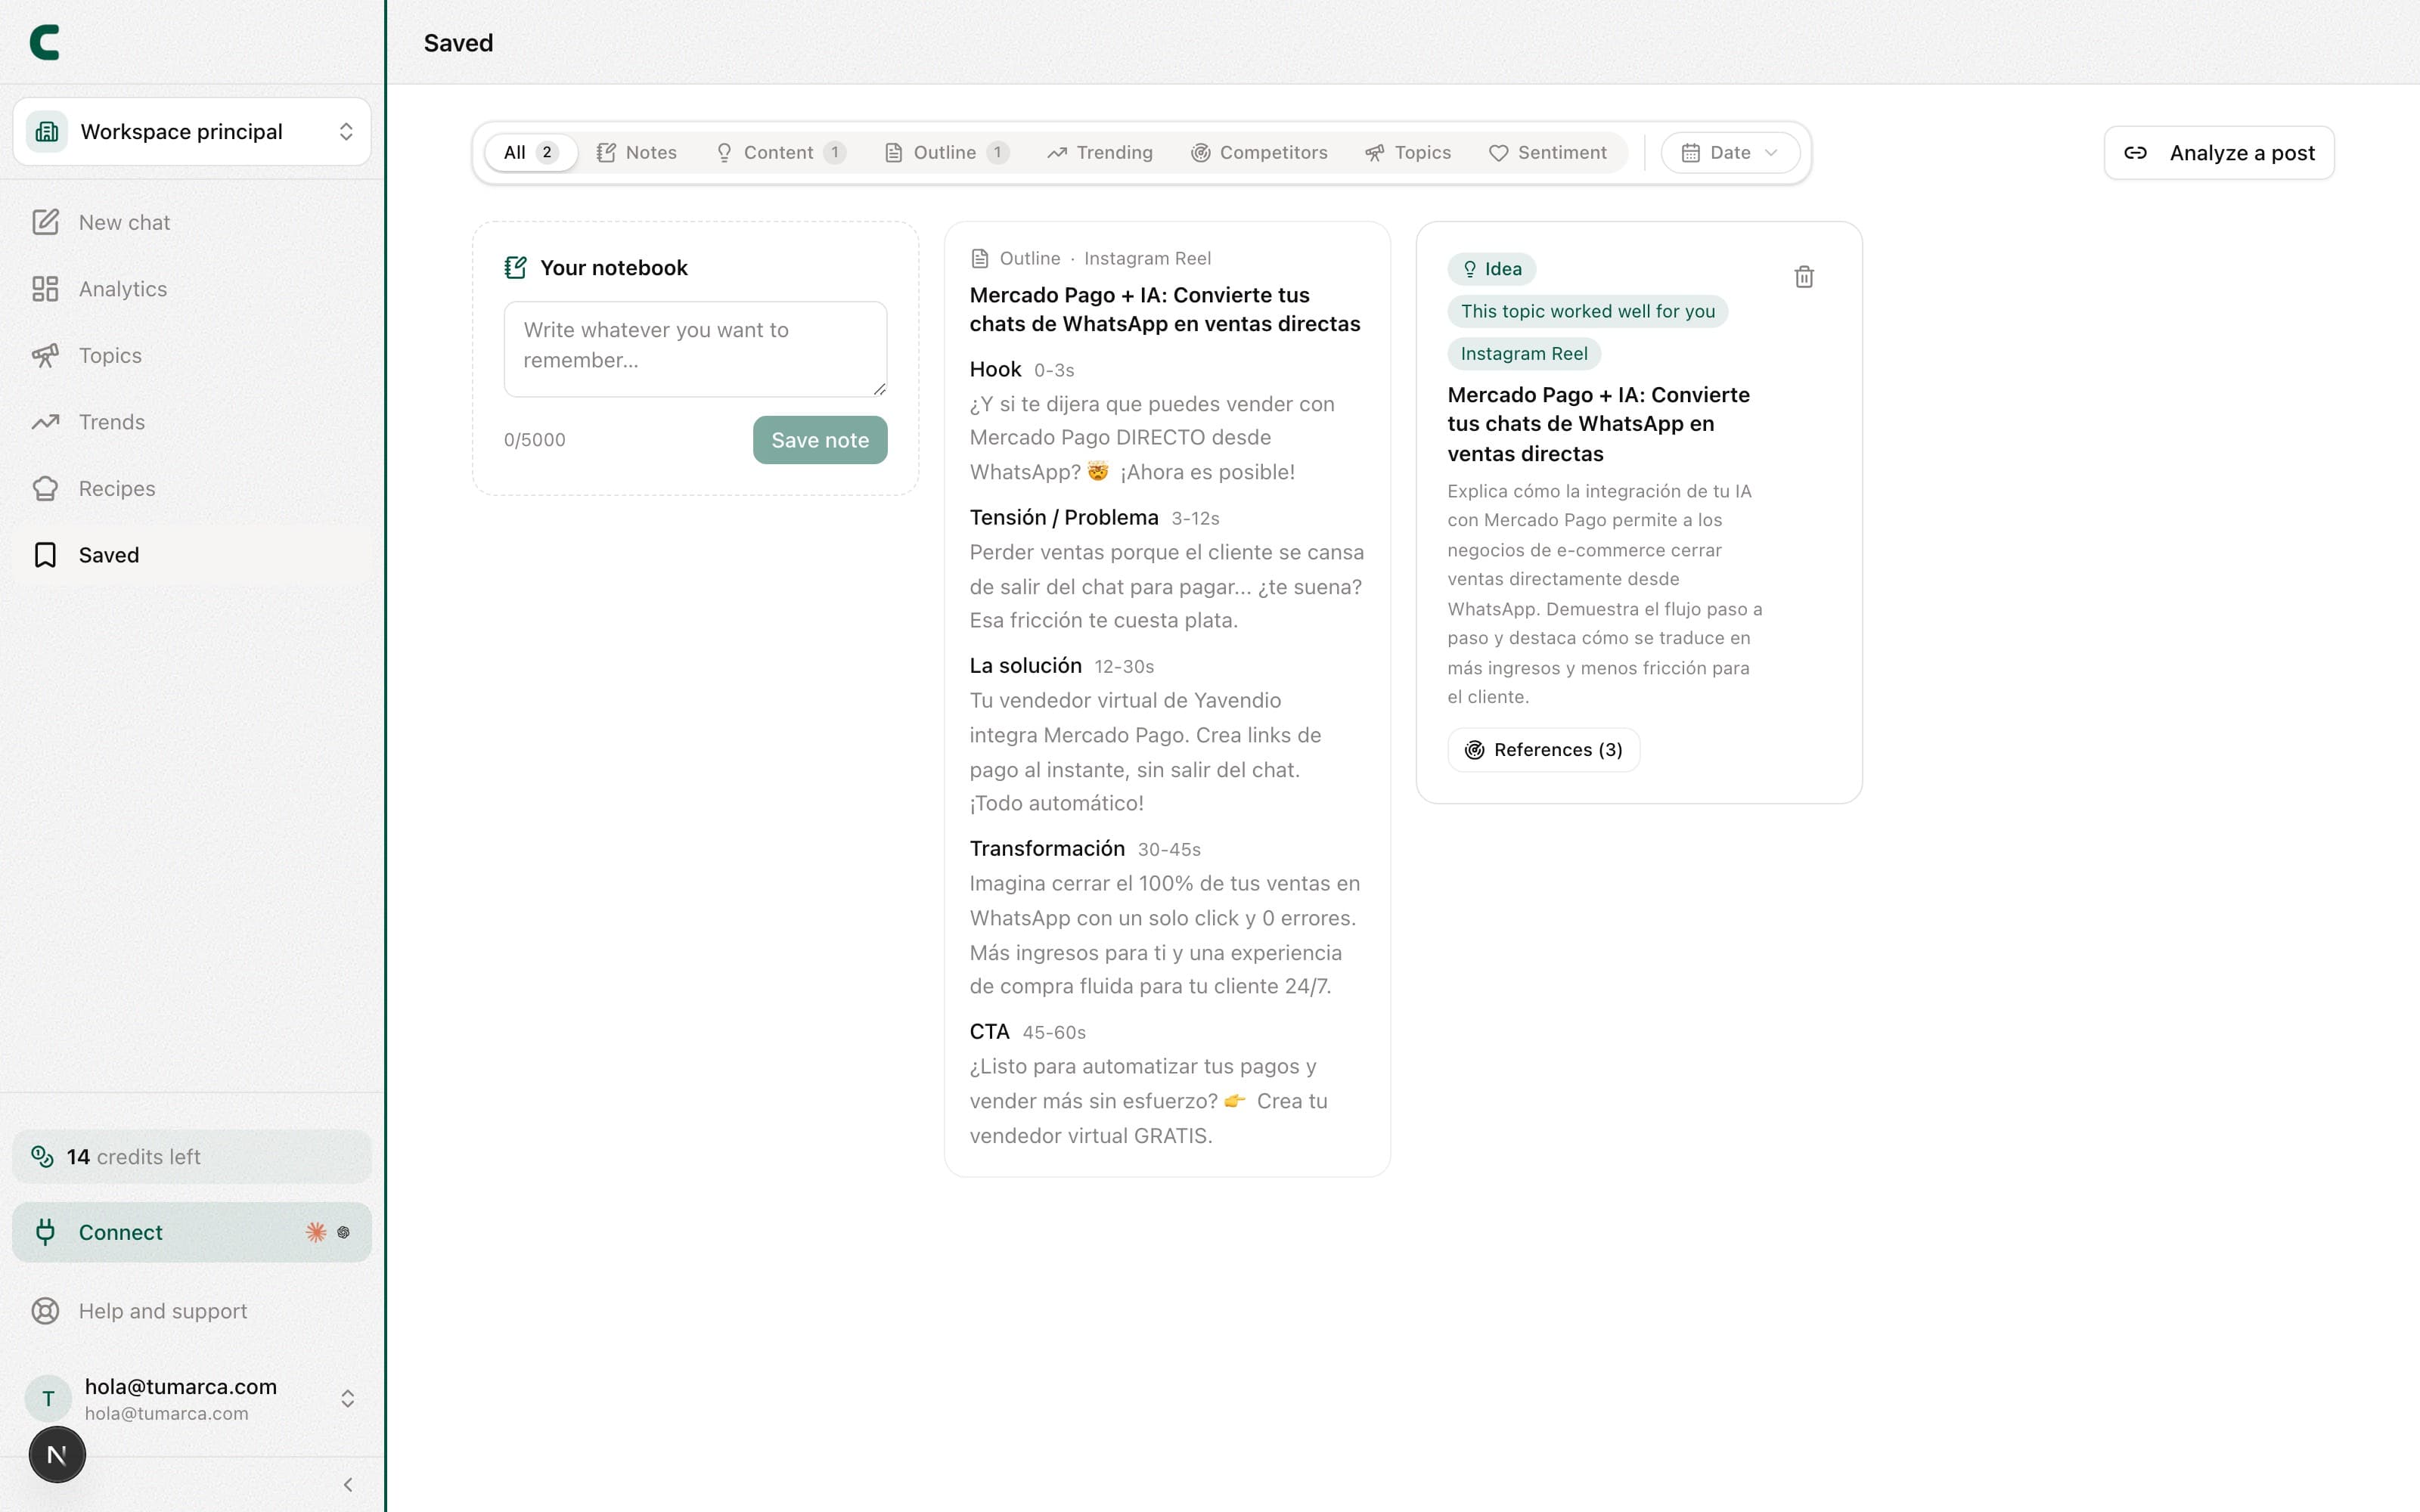Open Help and support

pos(192,1311)
